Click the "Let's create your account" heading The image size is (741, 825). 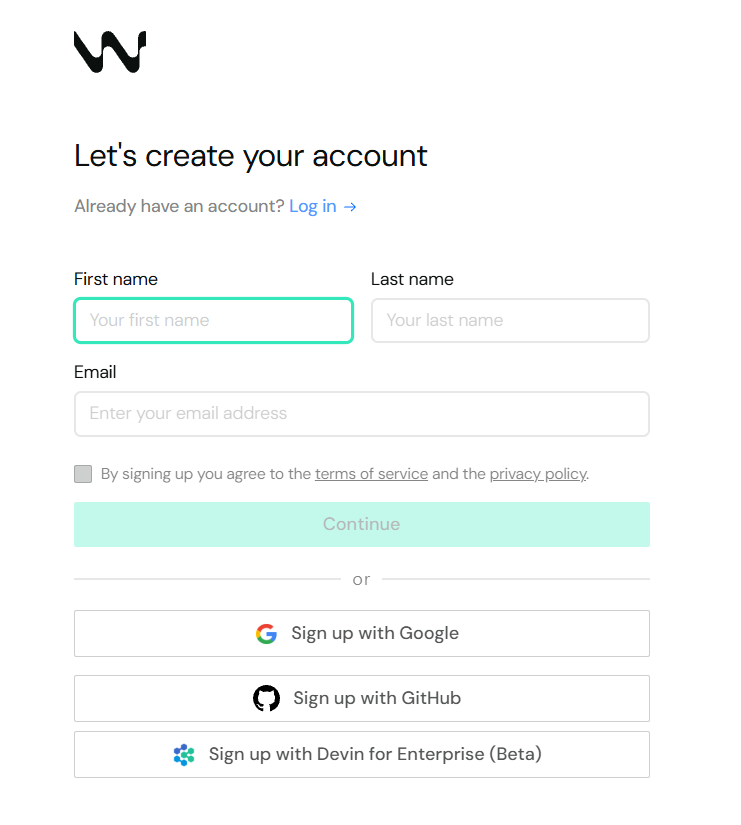point(251,156)
